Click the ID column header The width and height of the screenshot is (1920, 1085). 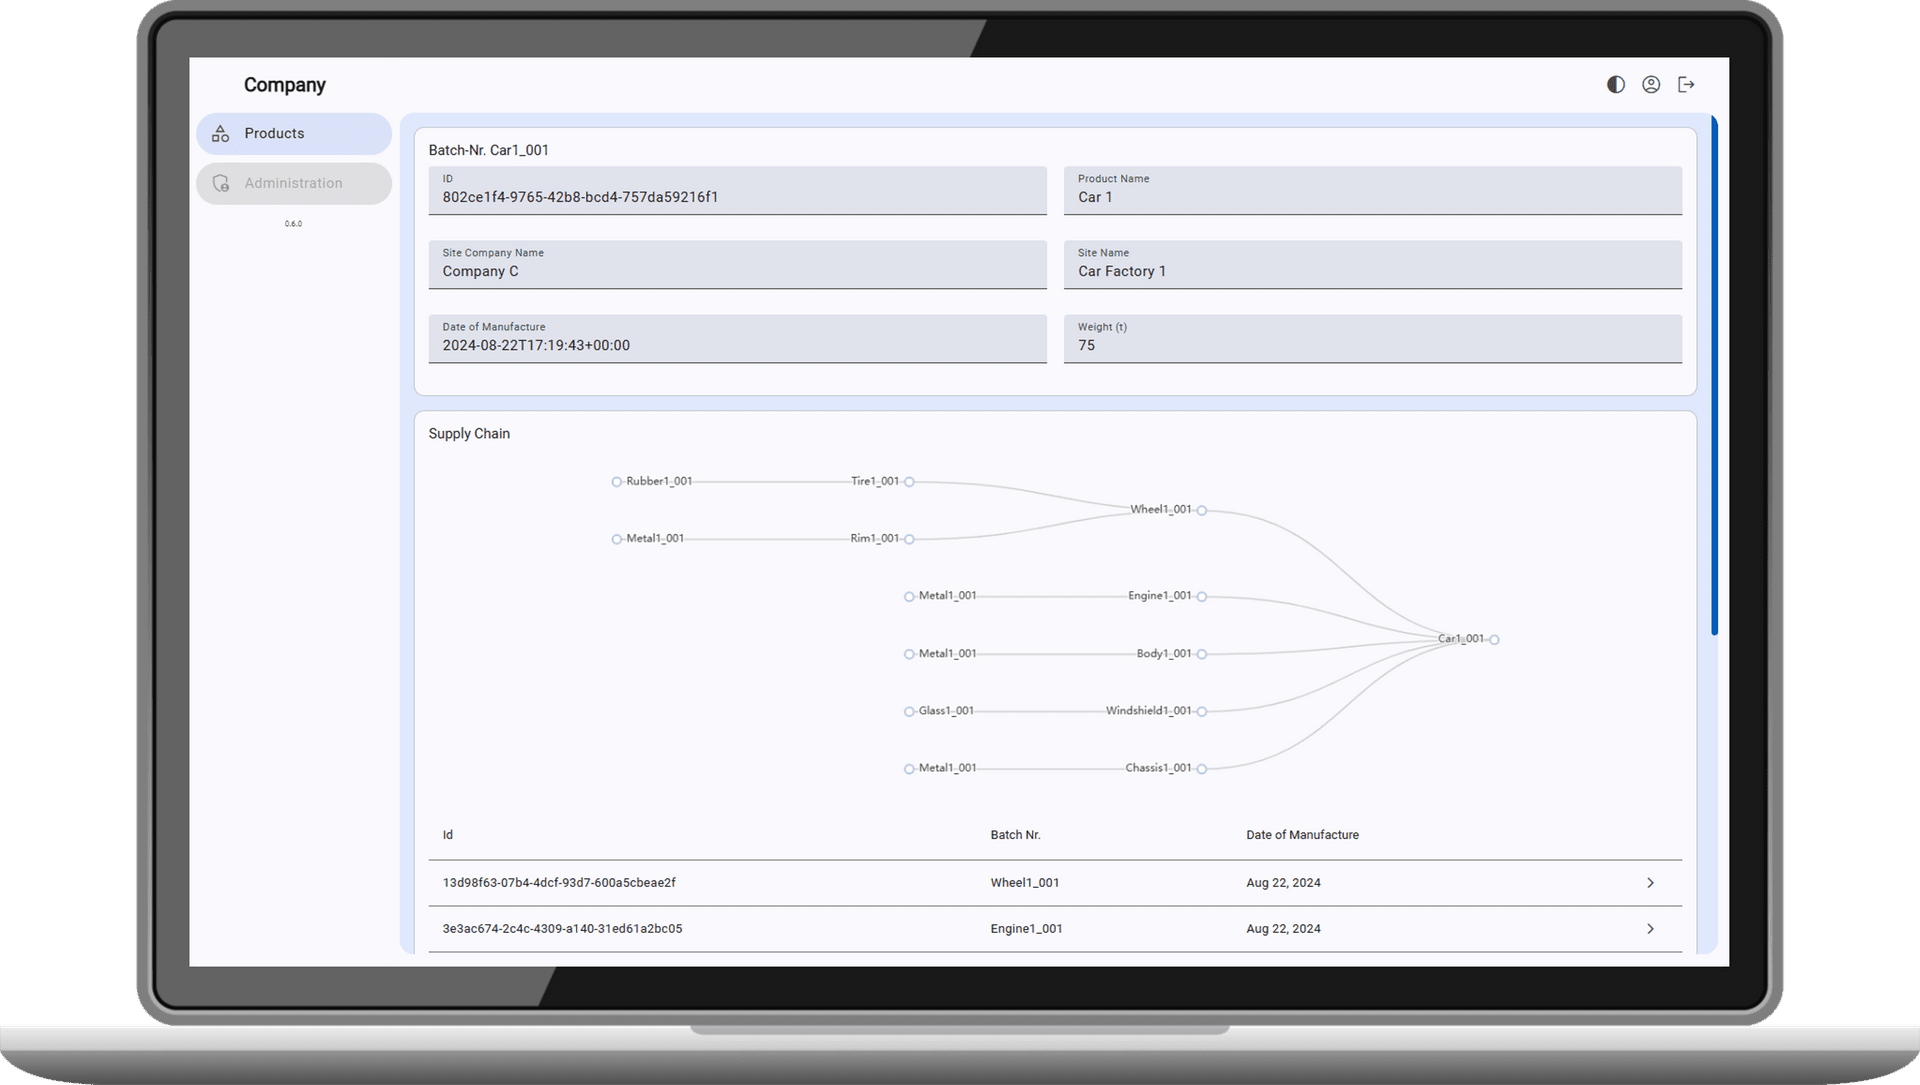[447, 834]
